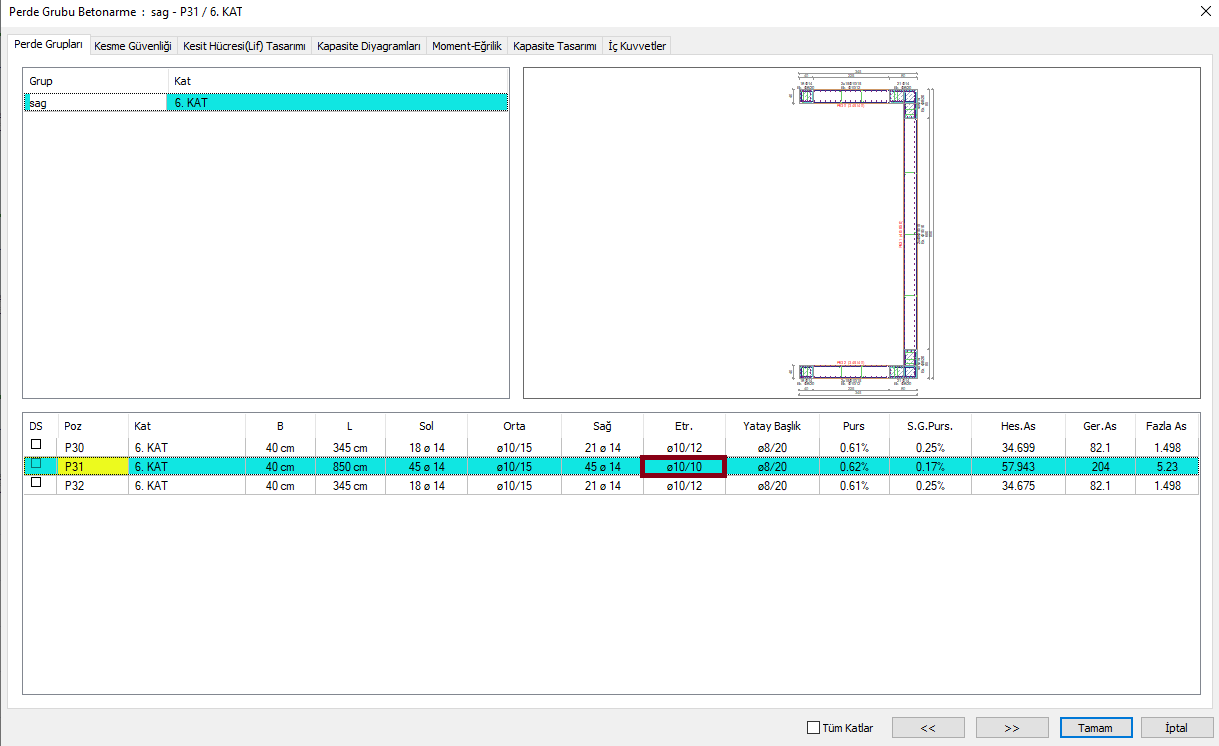
Task: Click the << previous button
Action: [x=928, y=728]
